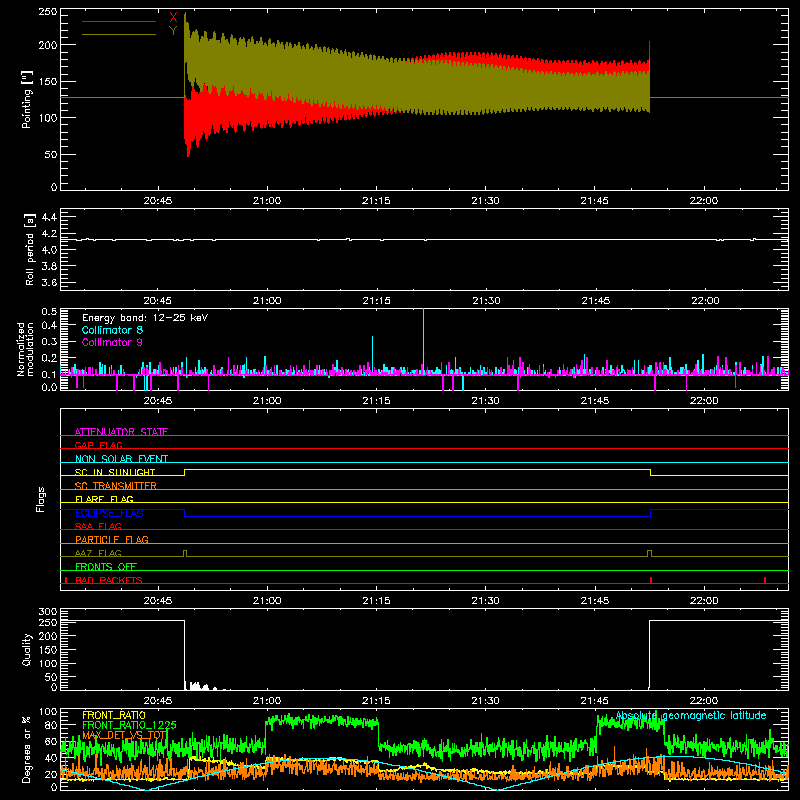Click the 3.6 tick on Roll period axis
The height and width of the screenshot is (800, 800).
tap(49, 282)
